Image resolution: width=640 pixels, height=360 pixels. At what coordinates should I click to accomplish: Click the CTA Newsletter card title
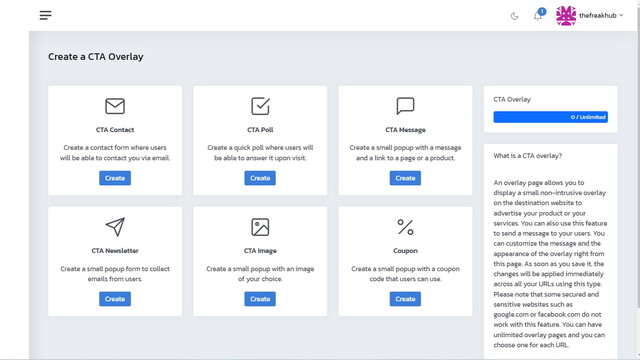[115, 251]
